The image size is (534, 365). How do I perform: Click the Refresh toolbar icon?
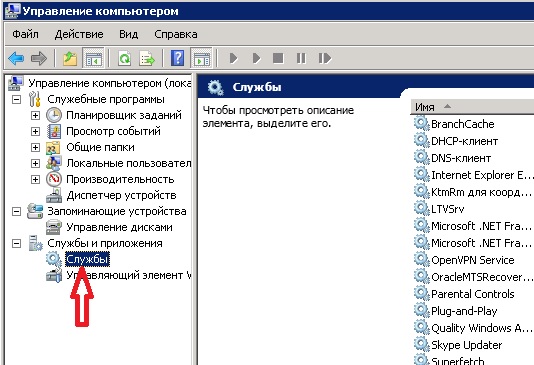coord(125,58)
